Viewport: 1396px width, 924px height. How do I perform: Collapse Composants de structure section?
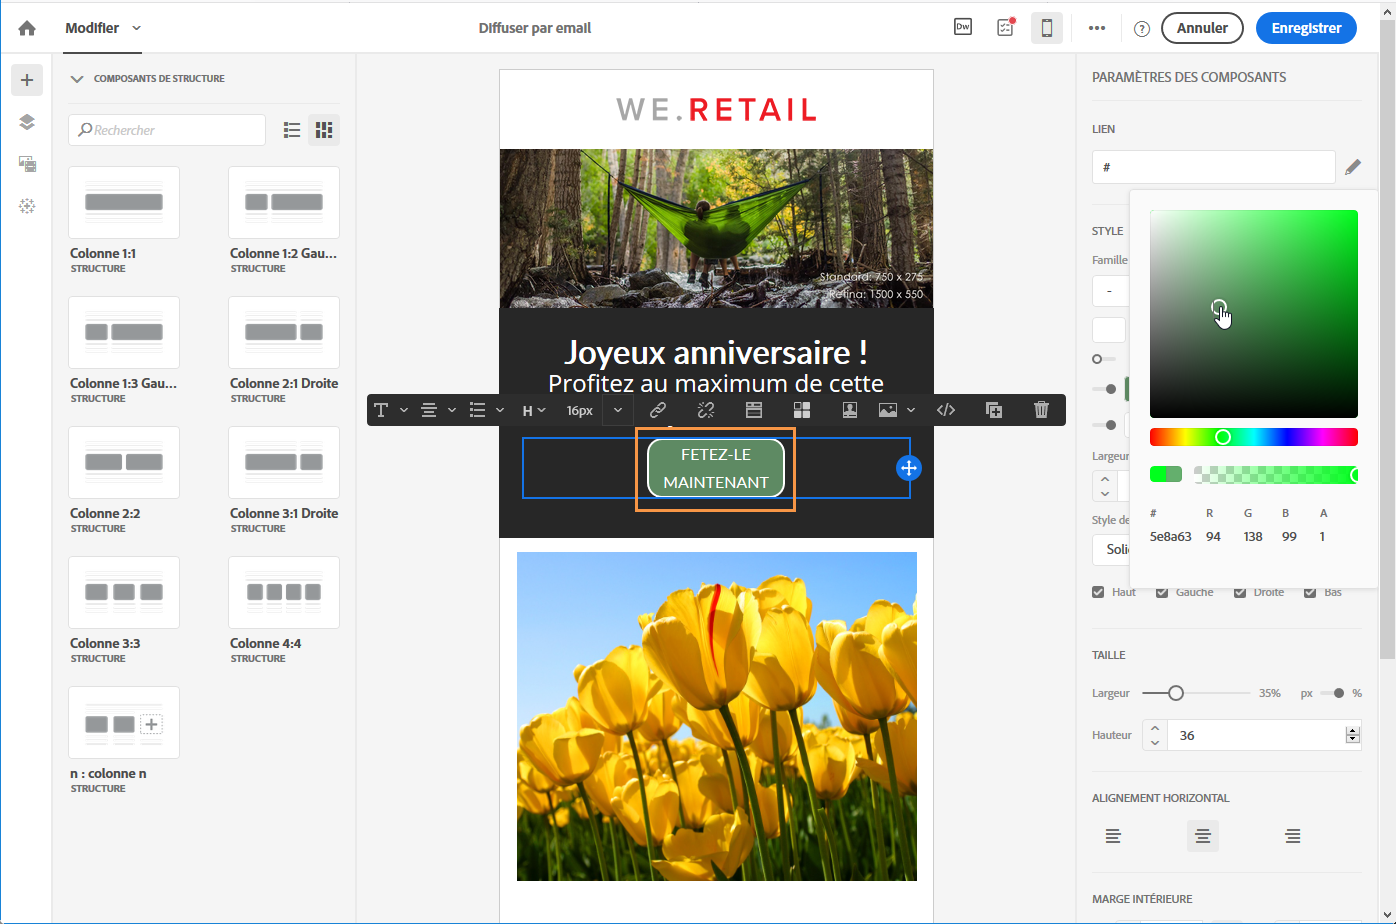(x=77, y=79)
